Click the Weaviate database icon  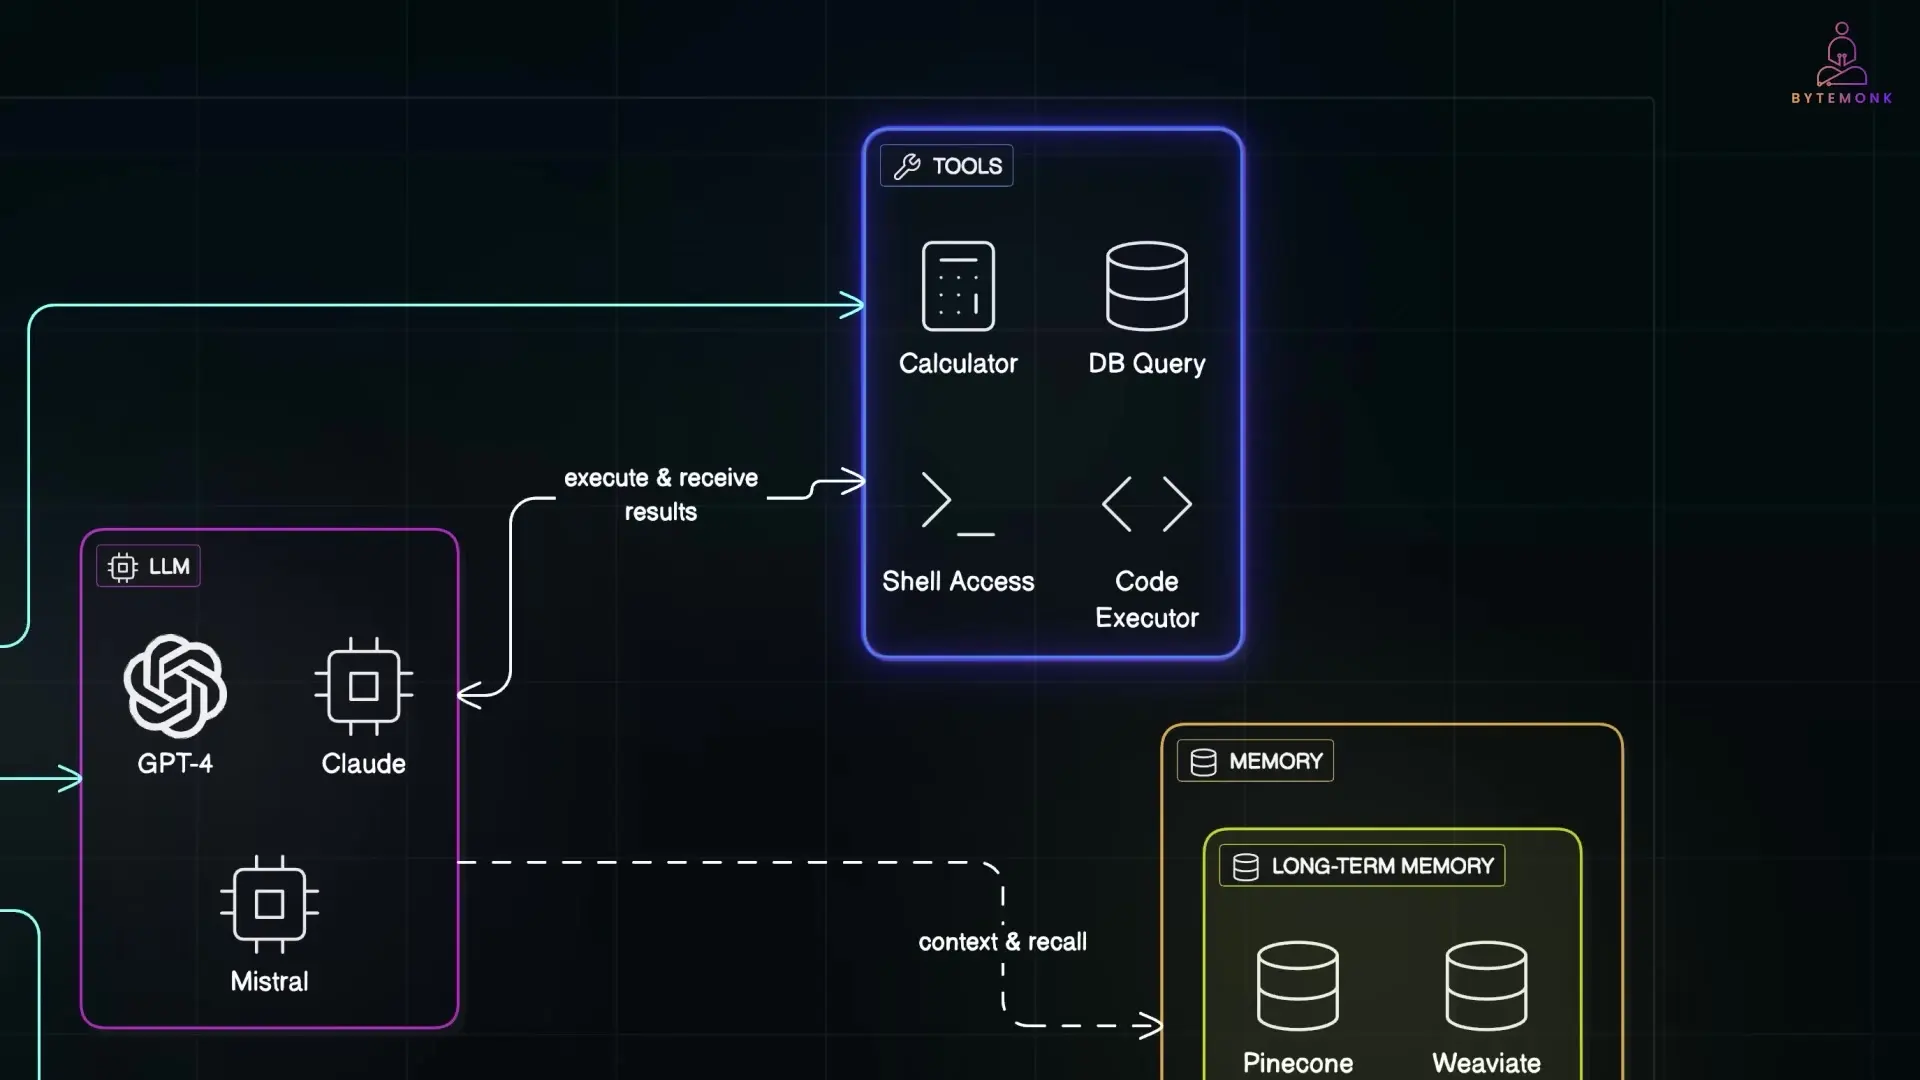pos(1486,986)
